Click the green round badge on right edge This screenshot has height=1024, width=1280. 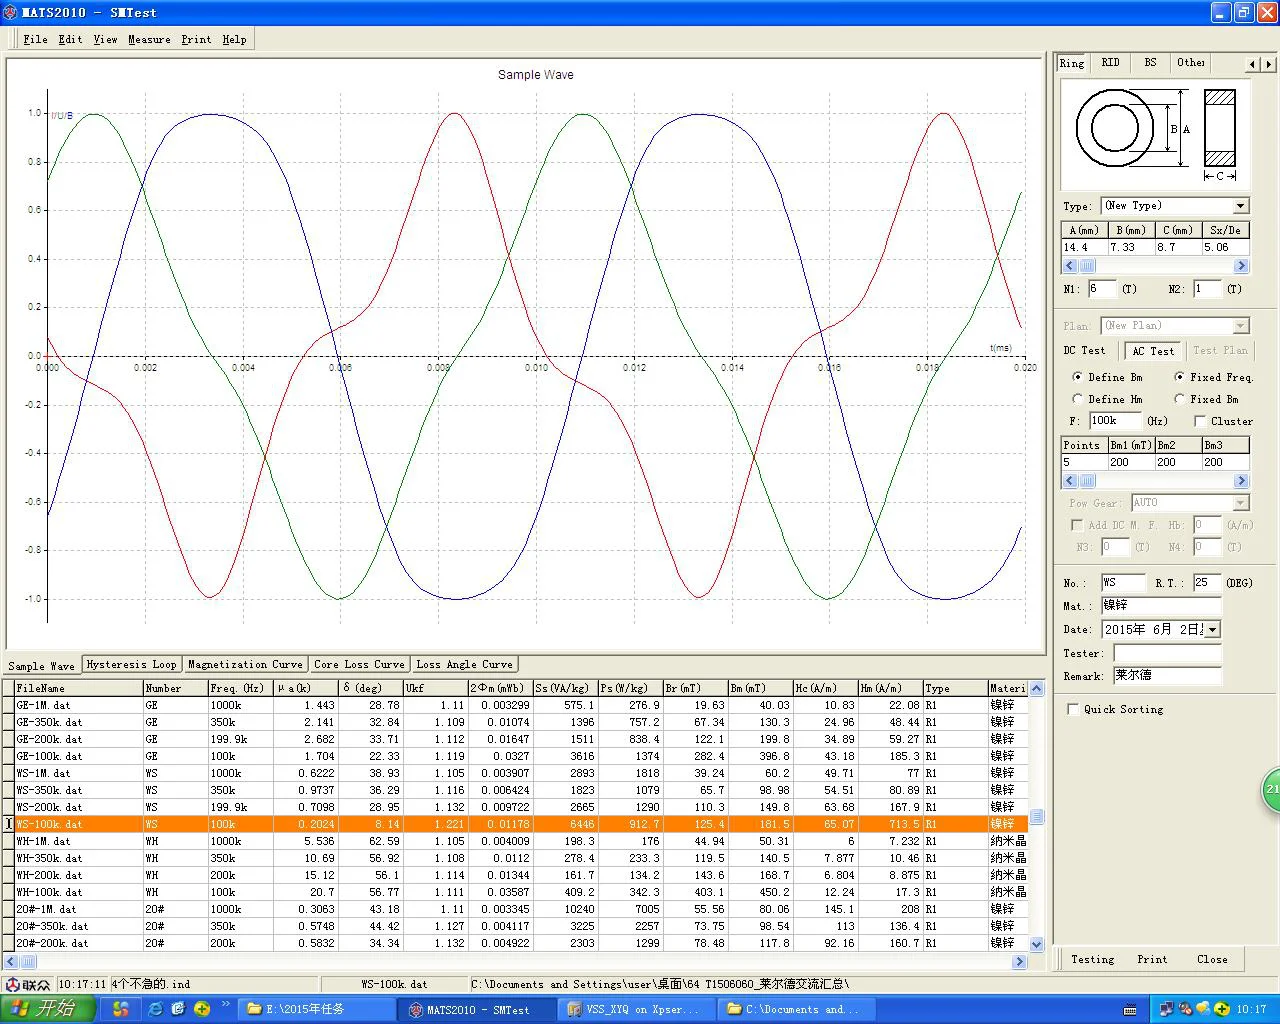(x=1271, y=789)
